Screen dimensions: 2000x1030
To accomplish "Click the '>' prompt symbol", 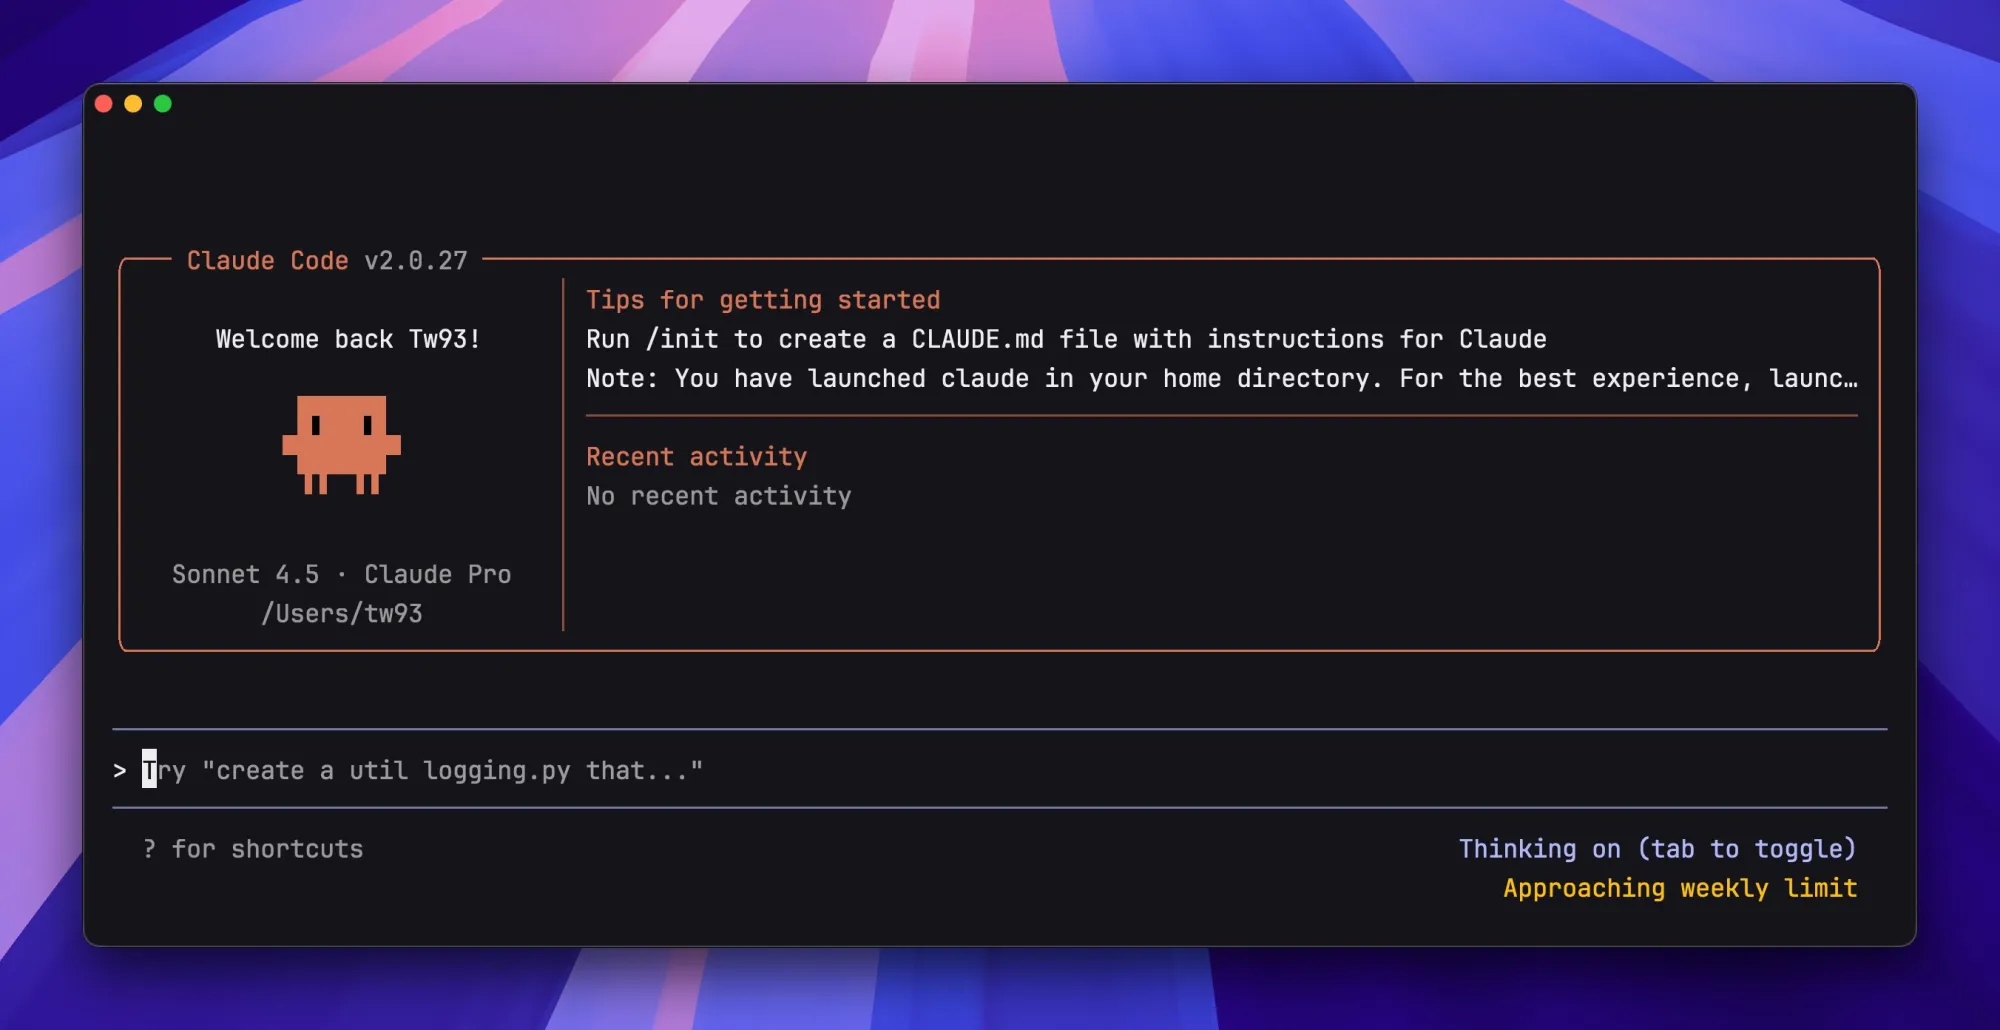I will coord(120,770).
